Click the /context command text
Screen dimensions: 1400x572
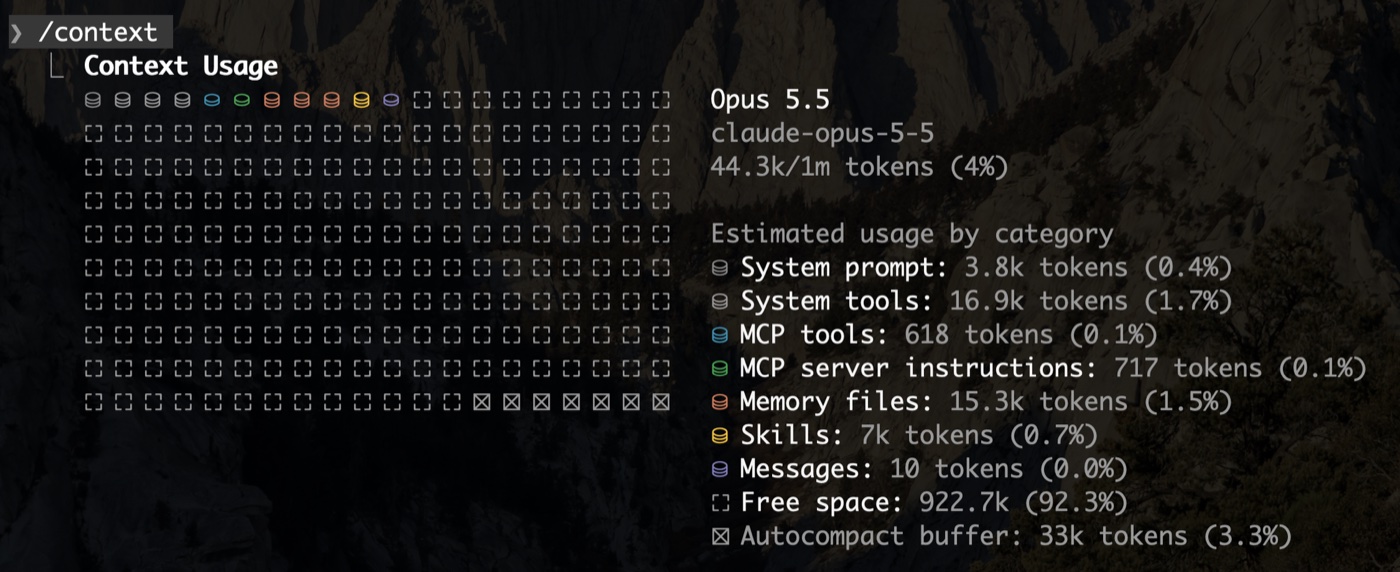[x=98, y=32]
